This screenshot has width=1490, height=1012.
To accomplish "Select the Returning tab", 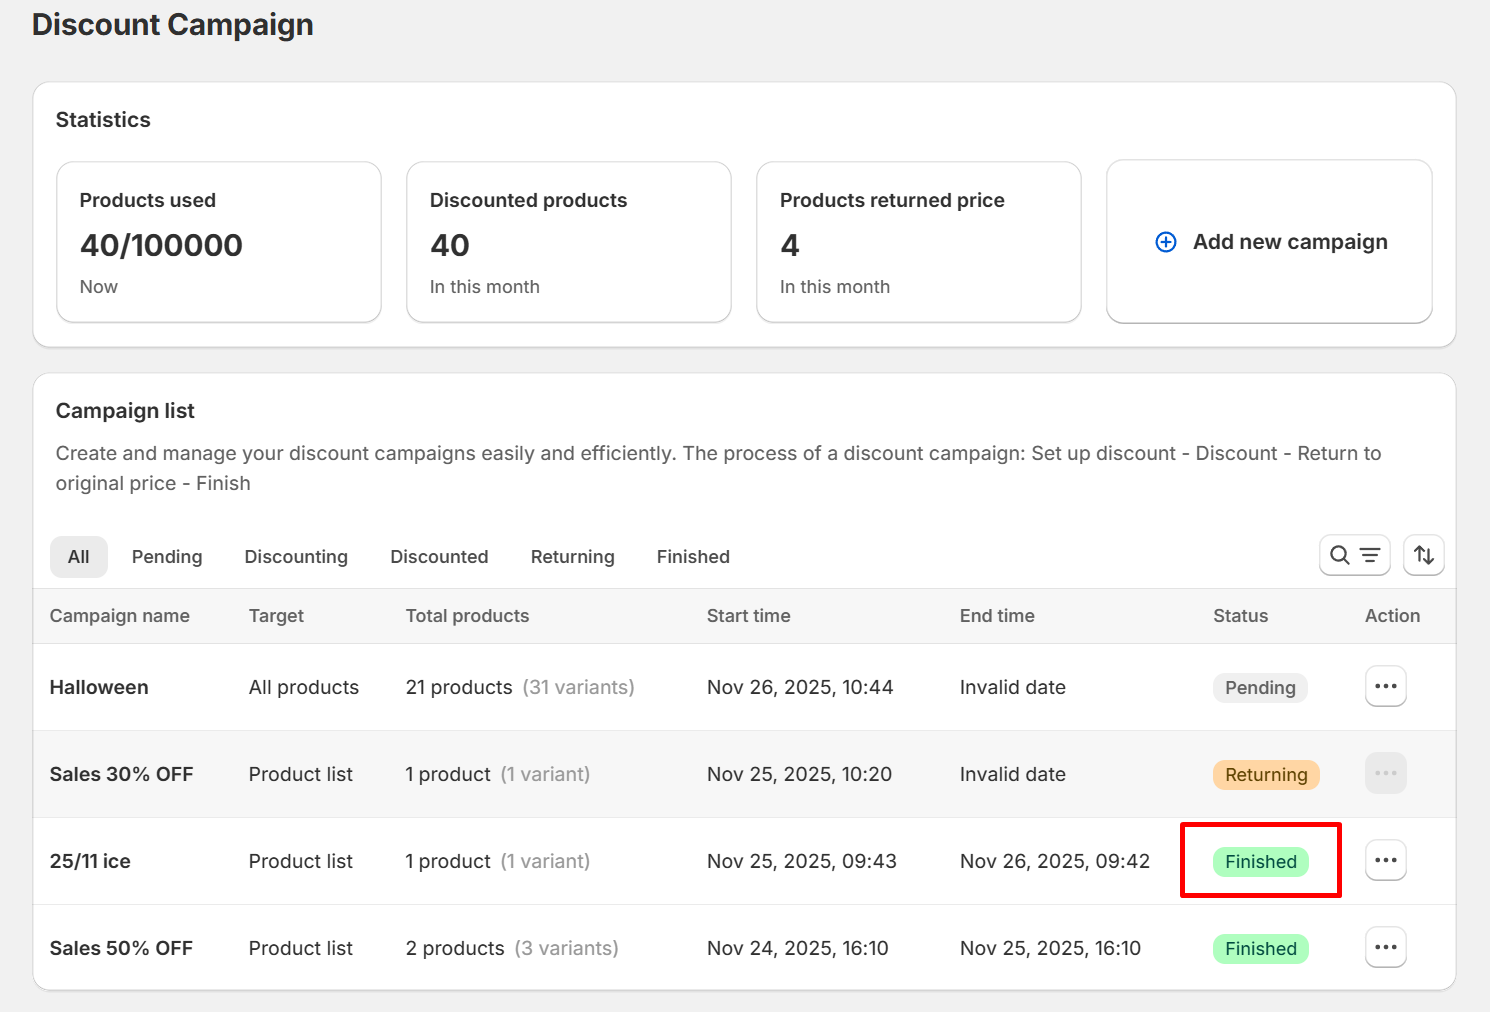I will tap(572, 557).
